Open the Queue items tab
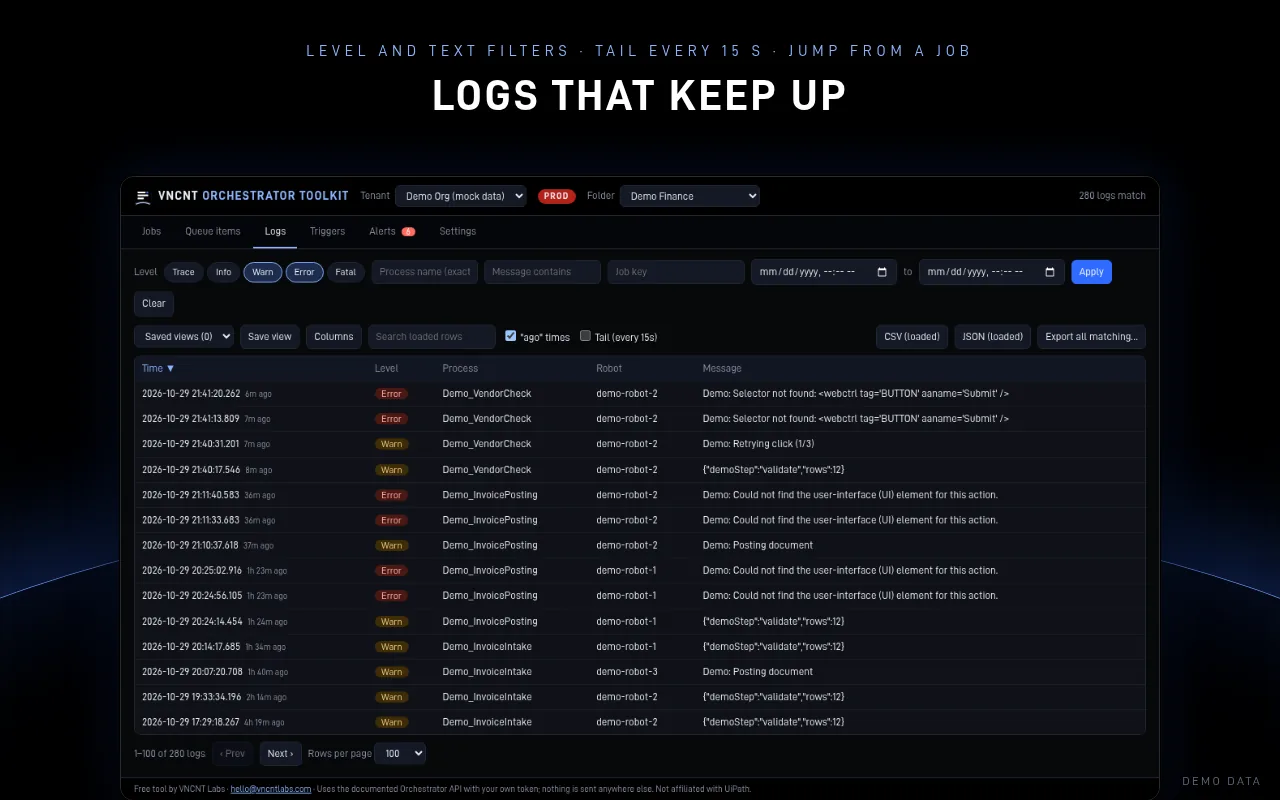This screenshot has height=800, width=1280. pyautogui.click(x=213, y=231)
